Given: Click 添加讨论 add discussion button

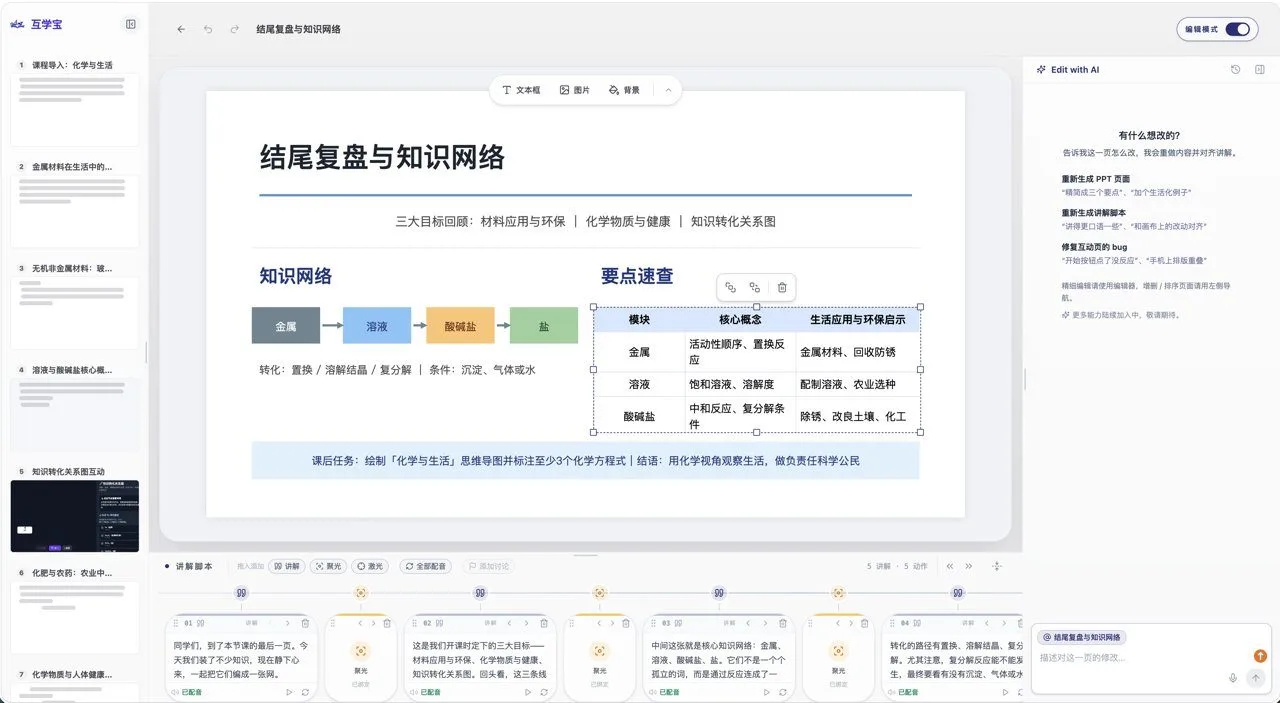Looking at the screenshot, I should (489, 566).
